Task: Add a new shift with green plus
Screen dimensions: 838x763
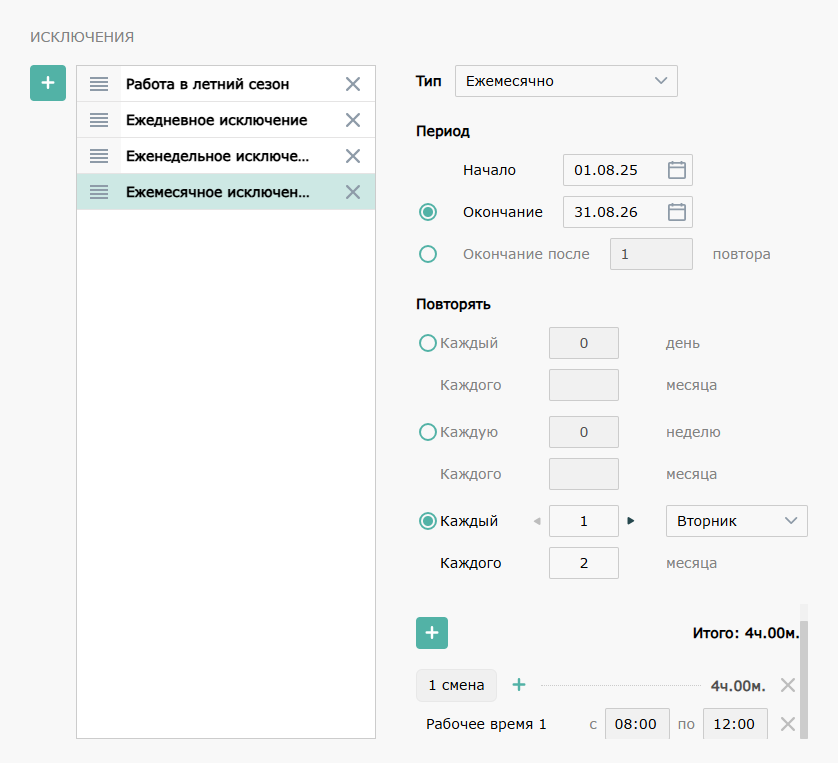Action: point(432,633)
